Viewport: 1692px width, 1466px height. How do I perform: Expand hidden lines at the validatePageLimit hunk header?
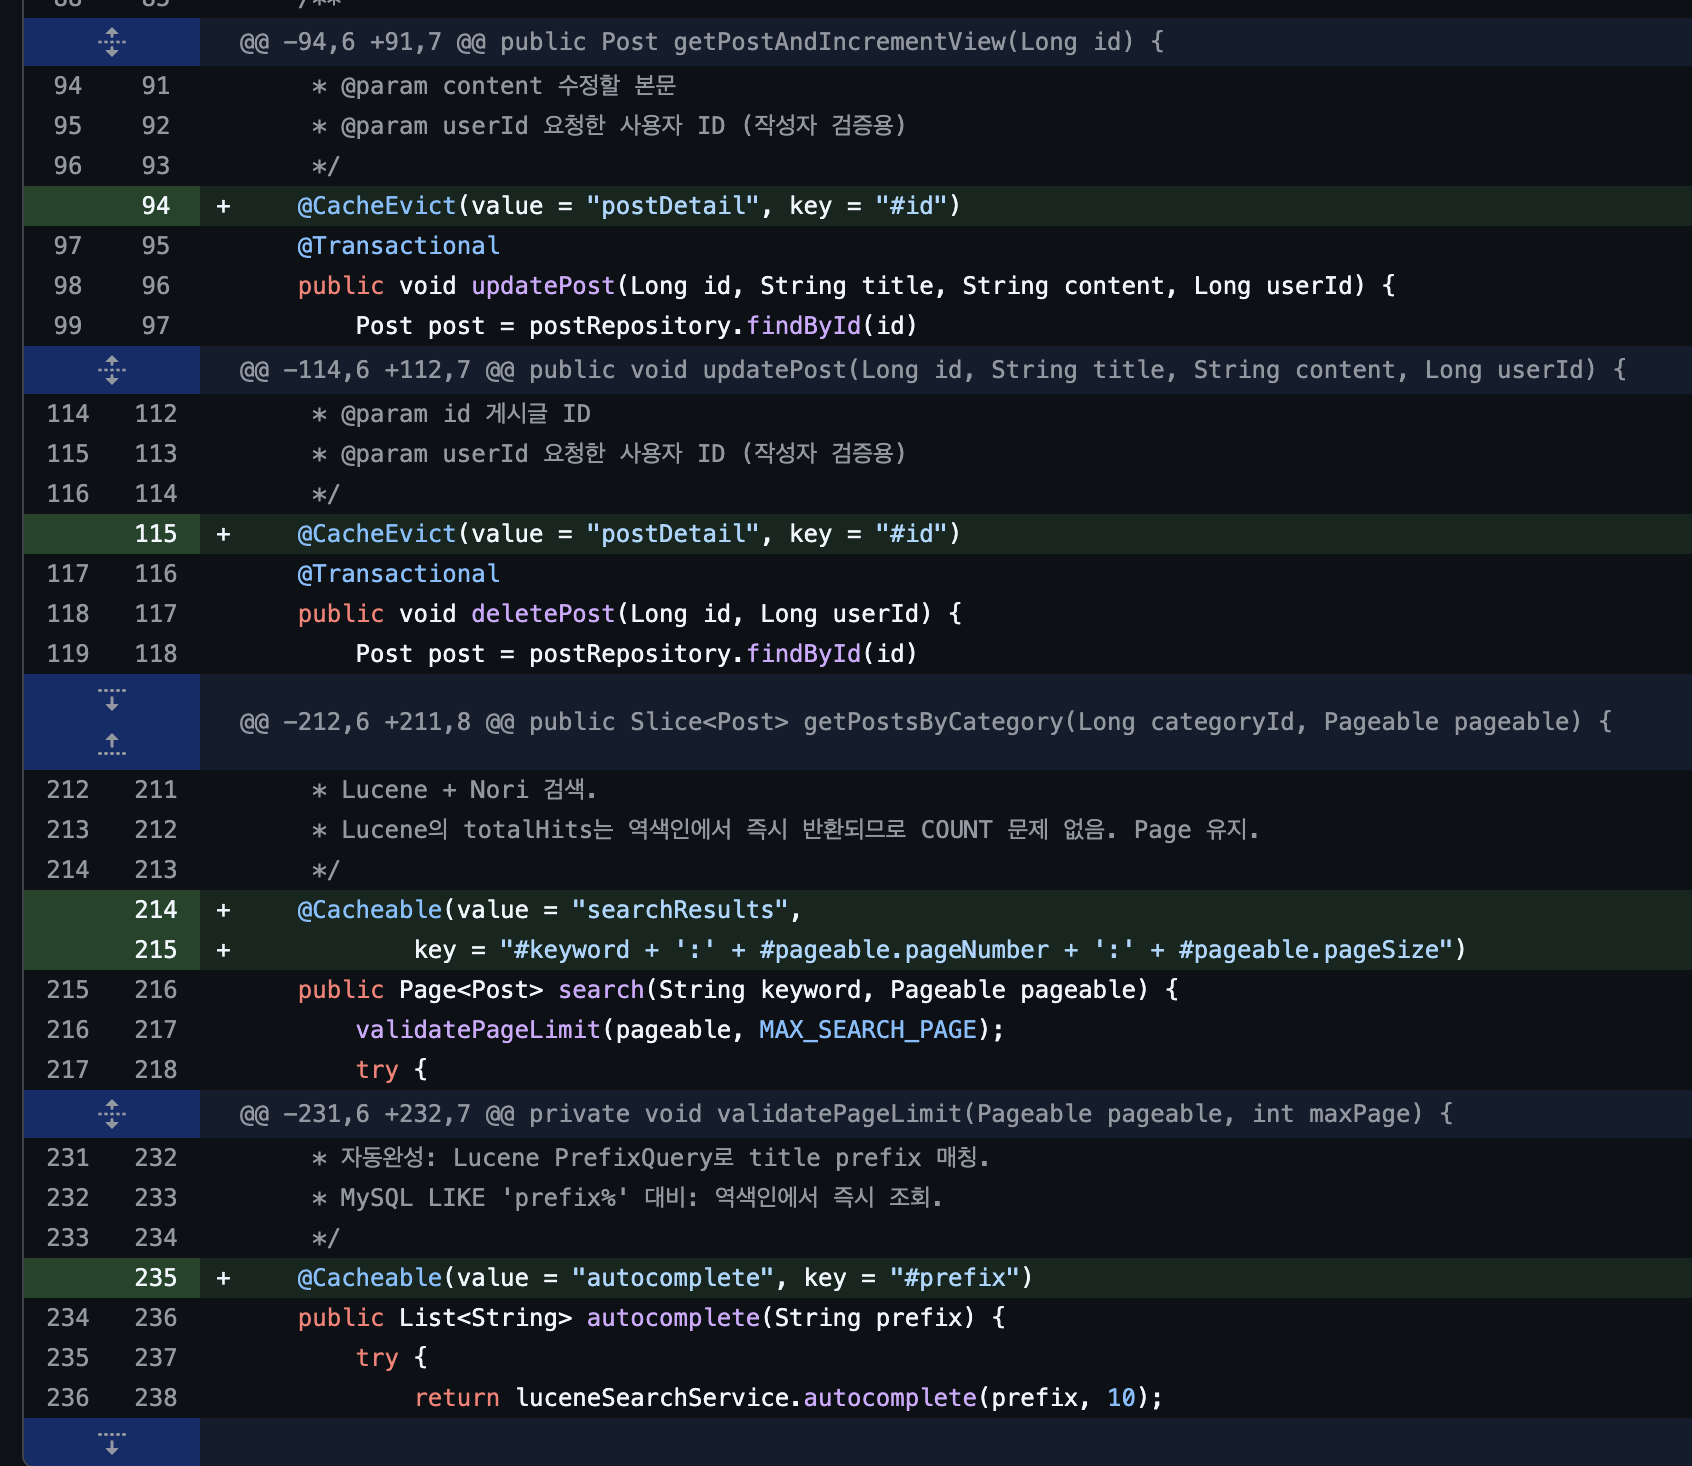pyautogui.click(x=111, y=1114)
